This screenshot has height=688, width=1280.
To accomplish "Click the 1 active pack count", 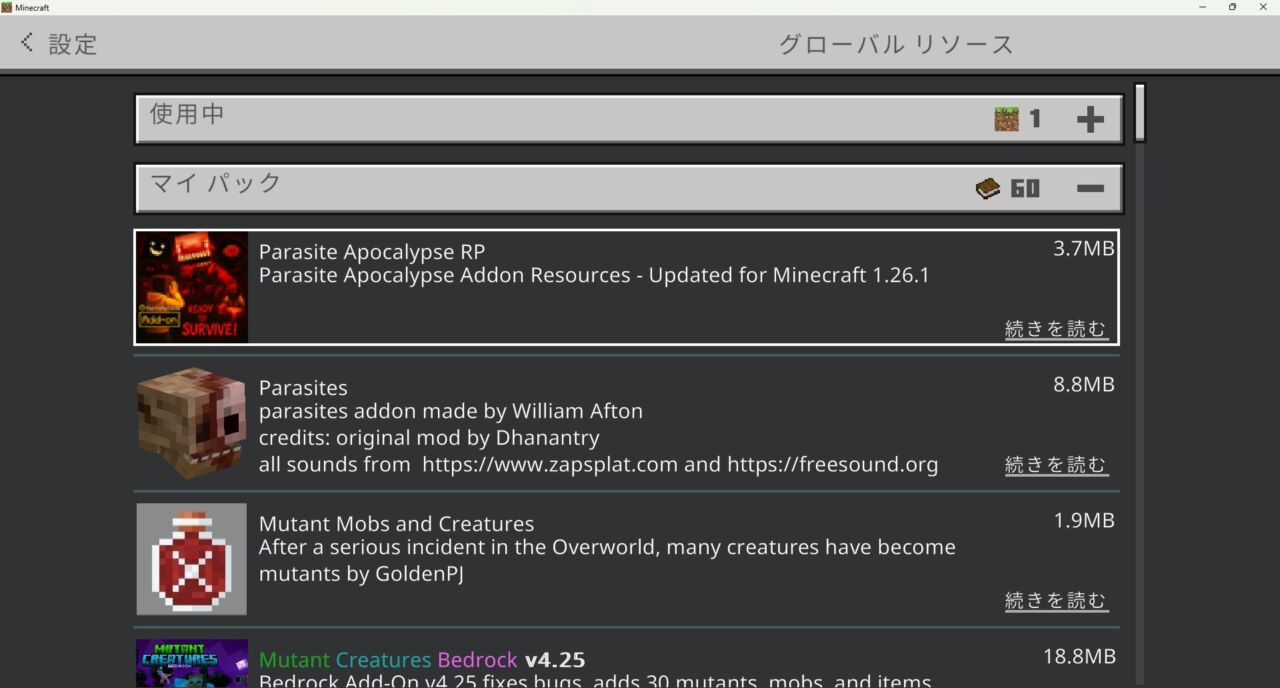I will [x=1034, y=120].
